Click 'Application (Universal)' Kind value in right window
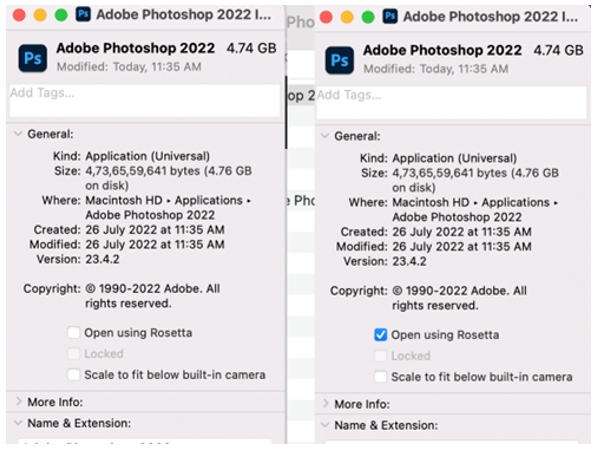 pos(455,158)
